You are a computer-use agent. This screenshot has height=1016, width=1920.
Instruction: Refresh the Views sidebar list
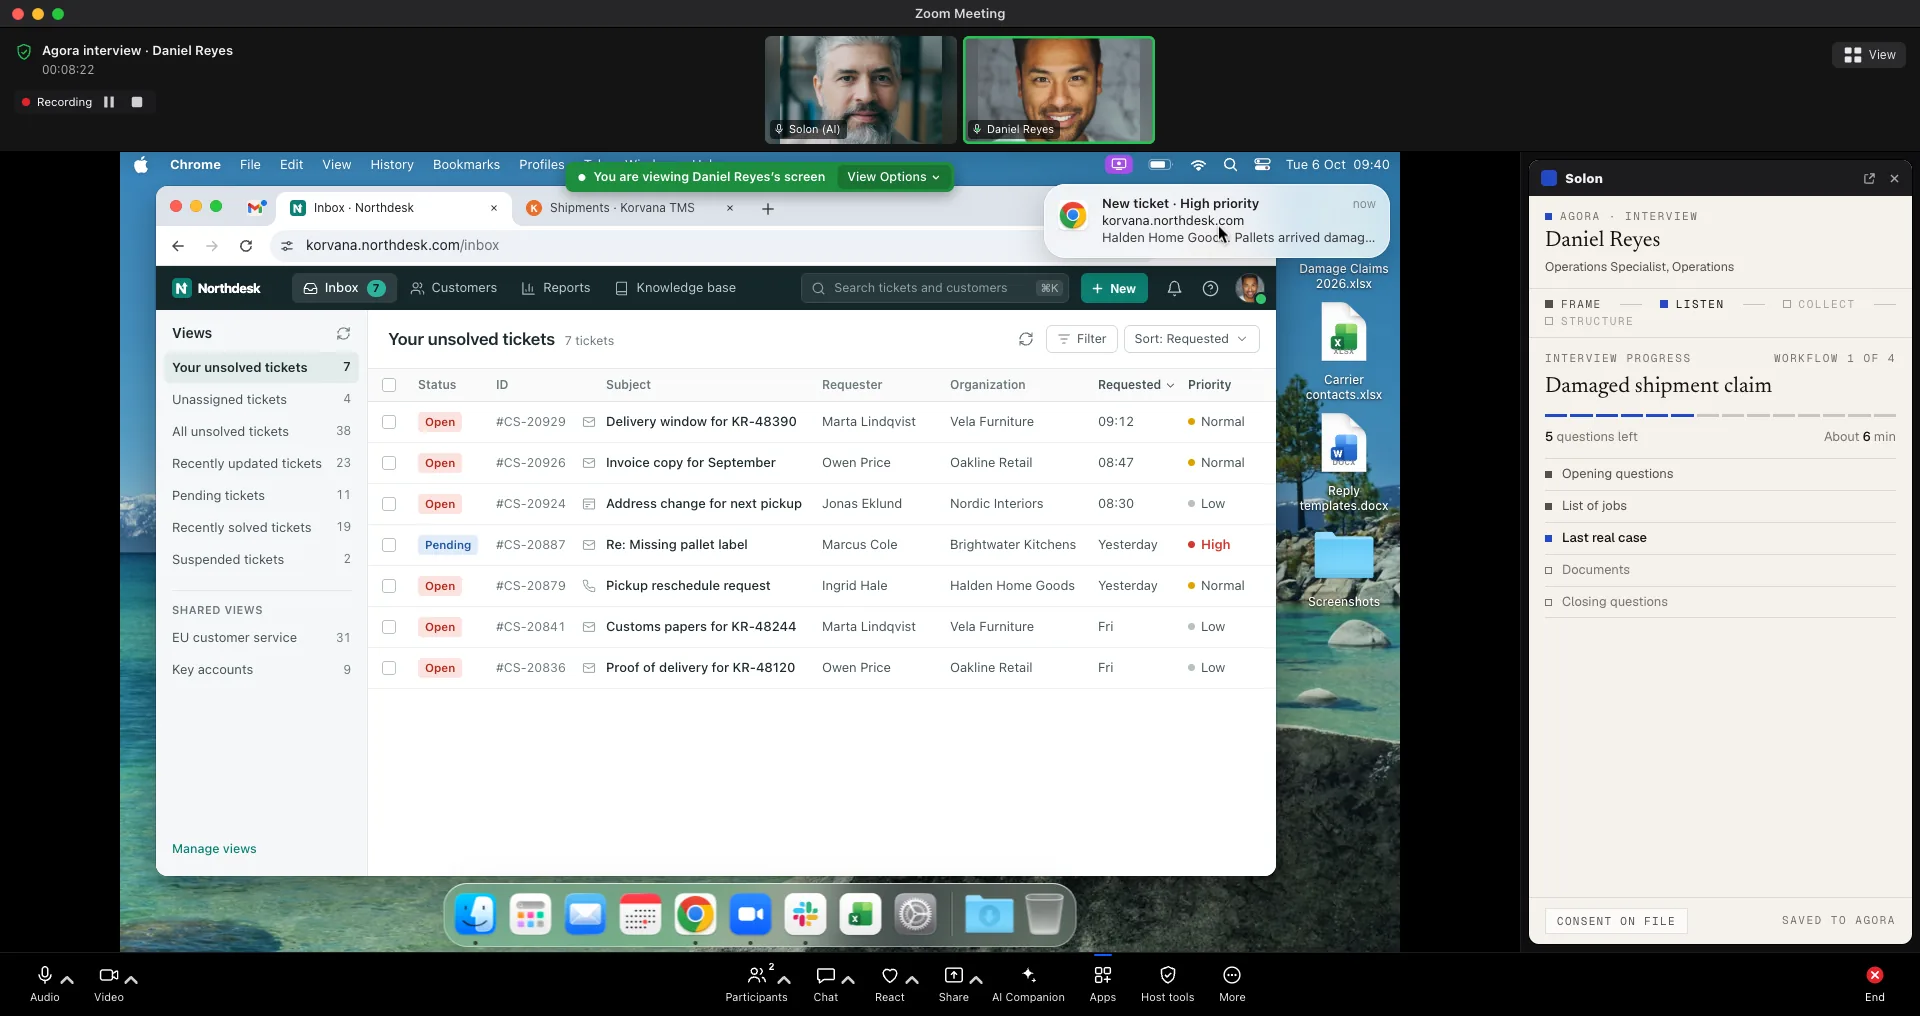(343, 333)
